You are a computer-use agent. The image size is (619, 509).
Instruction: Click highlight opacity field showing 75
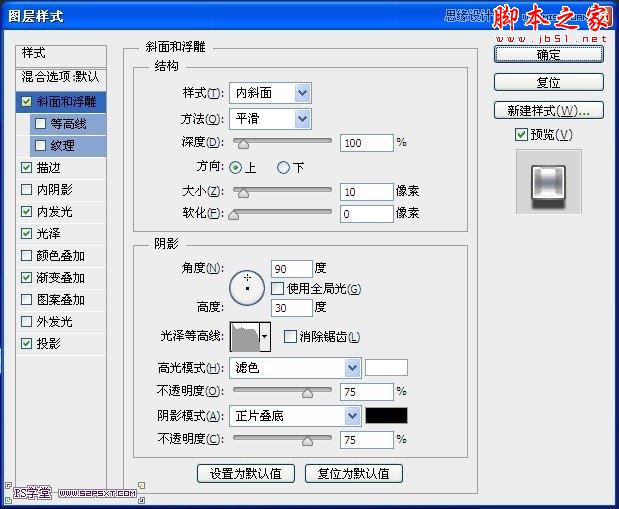(367, 392)
